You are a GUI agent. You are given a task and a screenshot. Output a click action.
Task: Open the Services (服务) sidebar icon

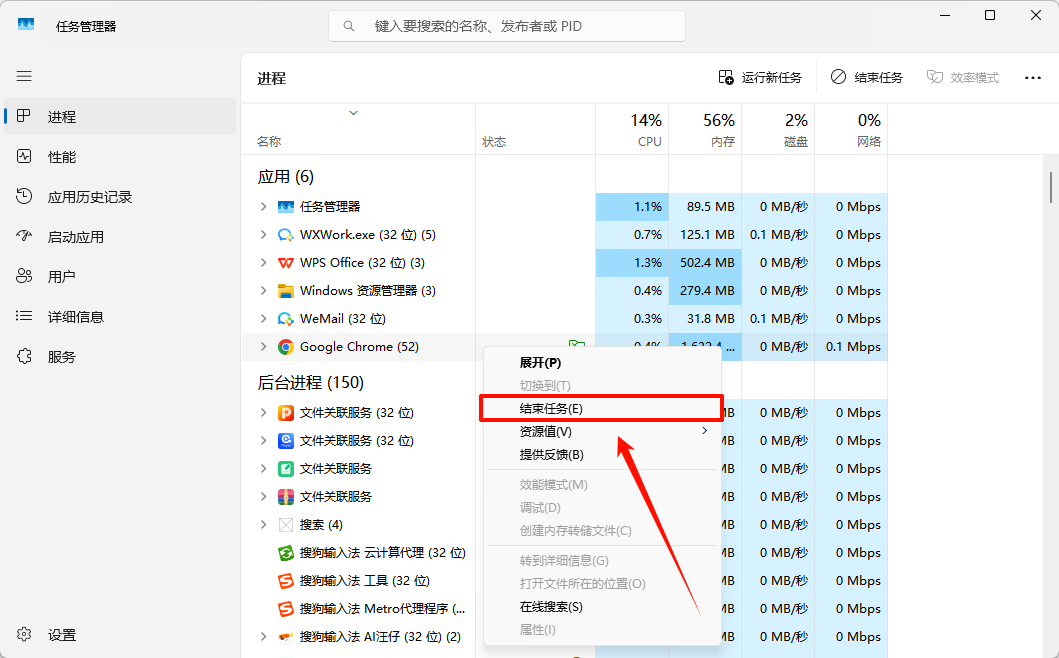click(x=24, y=357)
